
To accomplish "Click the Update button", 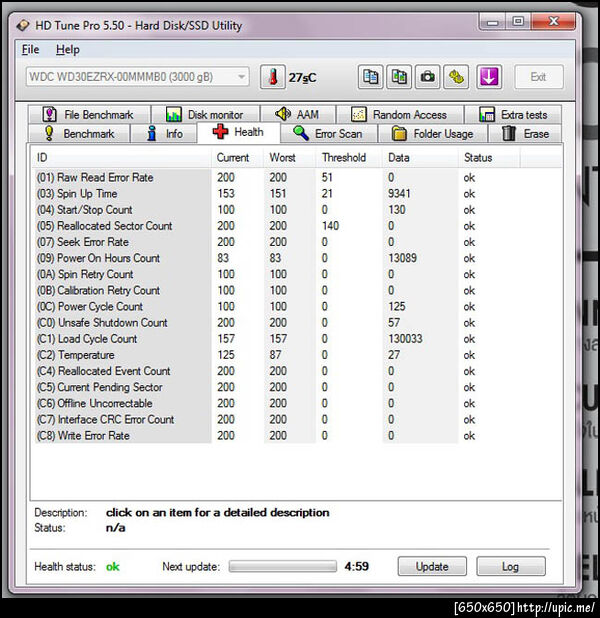I will pos(432,566).
